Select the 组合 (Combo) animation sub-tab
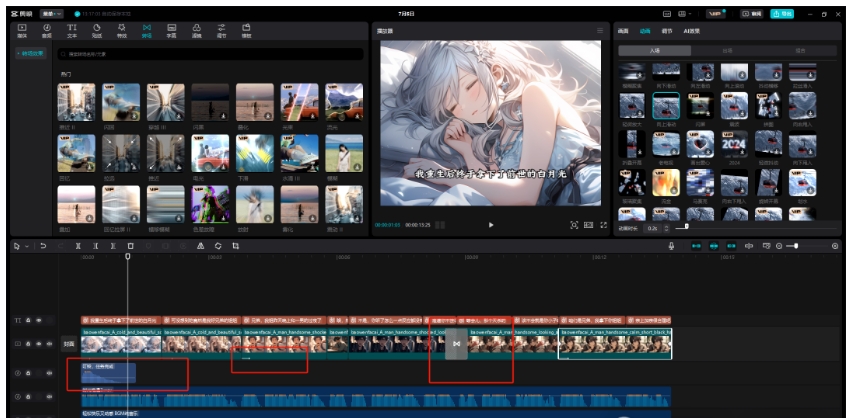Viewport: 851px width, 418px height. [800, 50]
